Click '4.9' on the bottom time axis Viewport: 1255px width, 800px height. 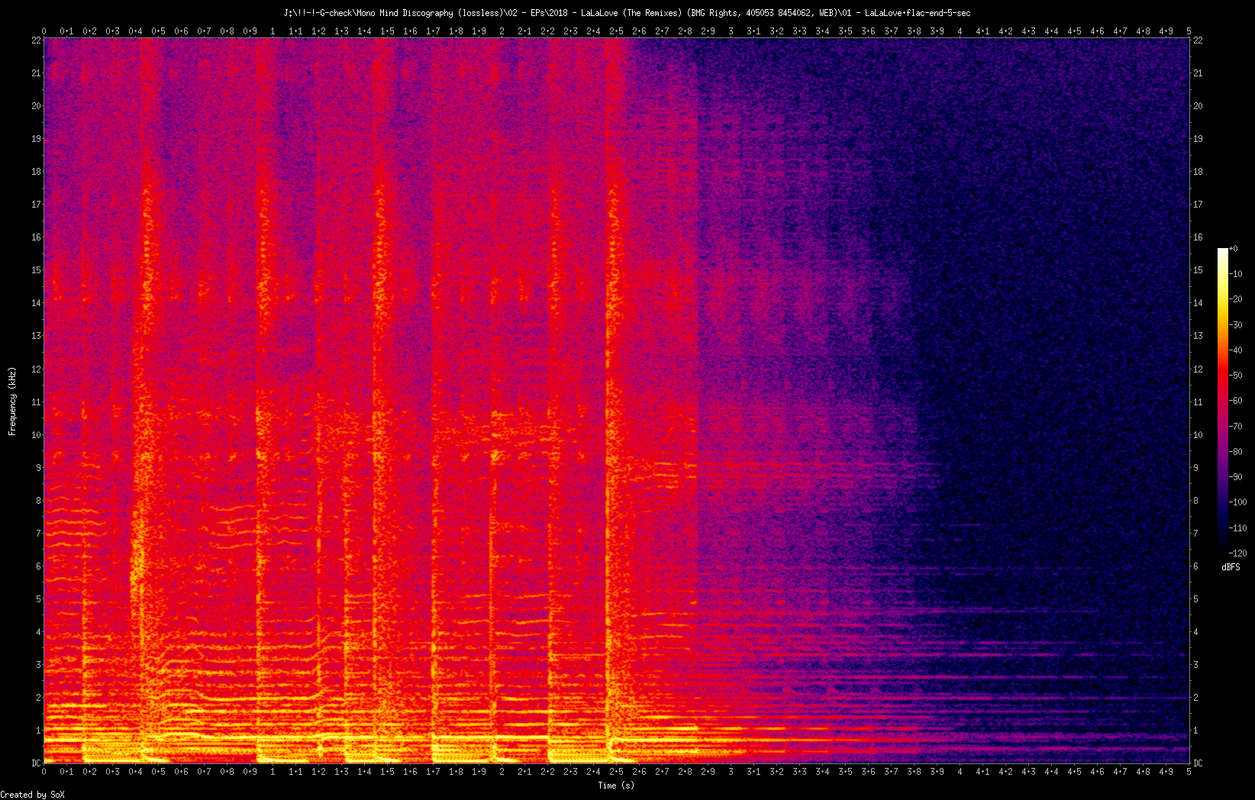point(1166,772)
